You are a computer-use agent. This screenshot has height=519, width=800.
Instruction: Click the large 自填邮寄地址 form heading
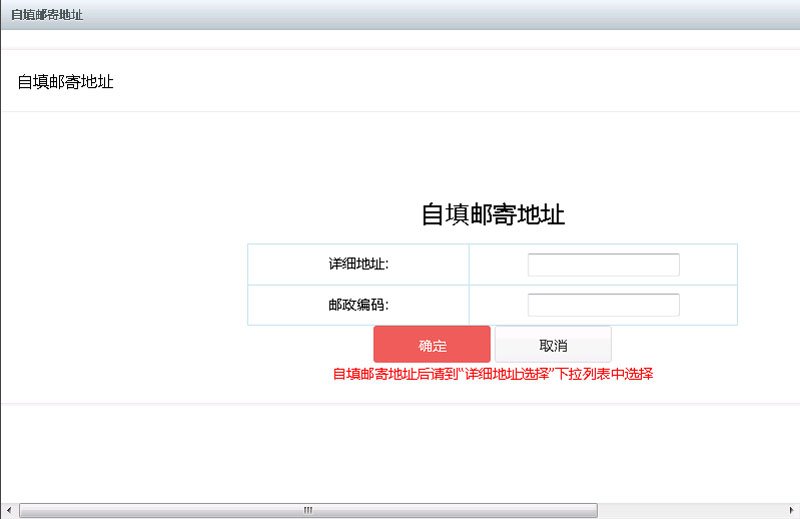pyautogui.click(x=493, y=214)
